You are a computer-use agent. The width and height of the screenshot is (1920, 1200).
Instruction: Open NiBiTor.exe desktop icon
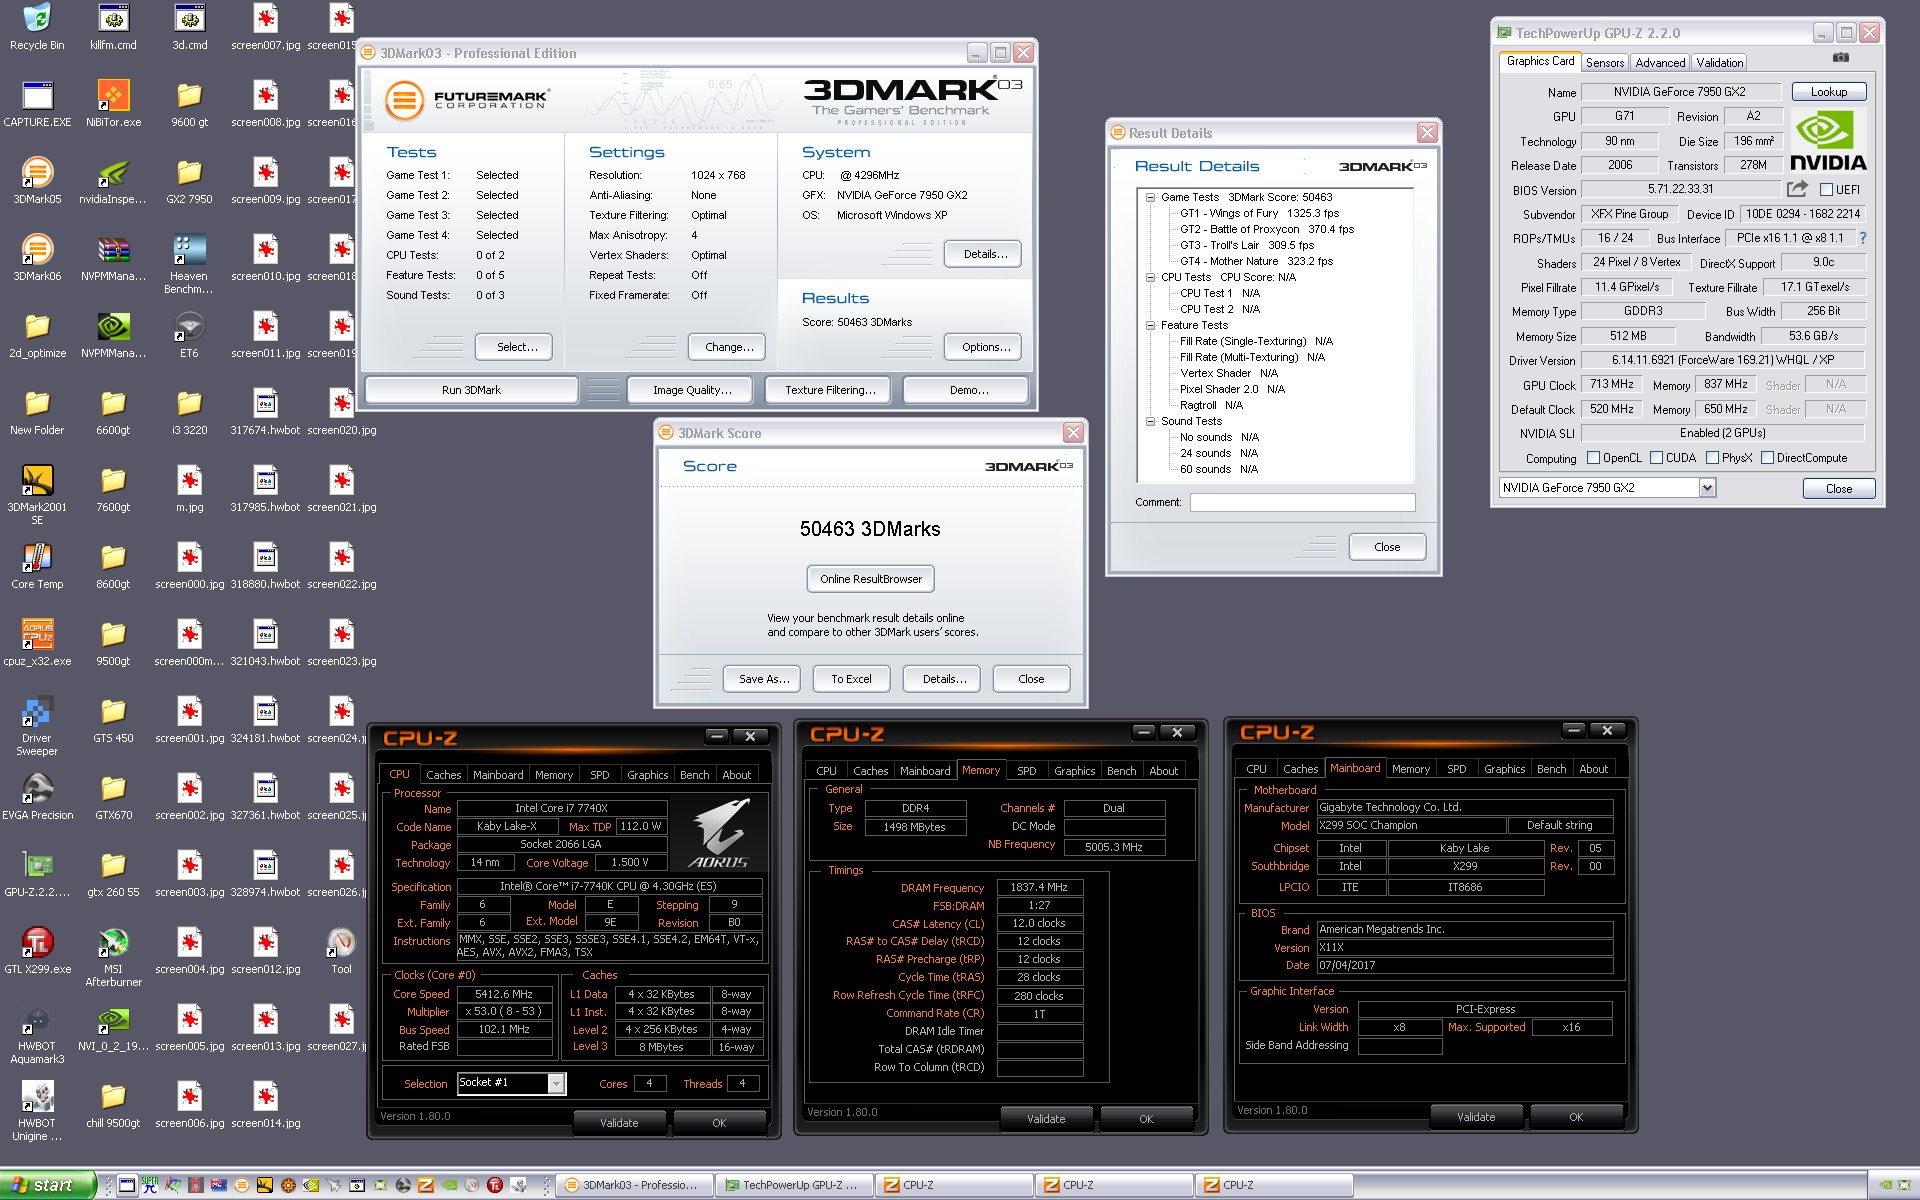pyautogui.click(x=113, y=104)
